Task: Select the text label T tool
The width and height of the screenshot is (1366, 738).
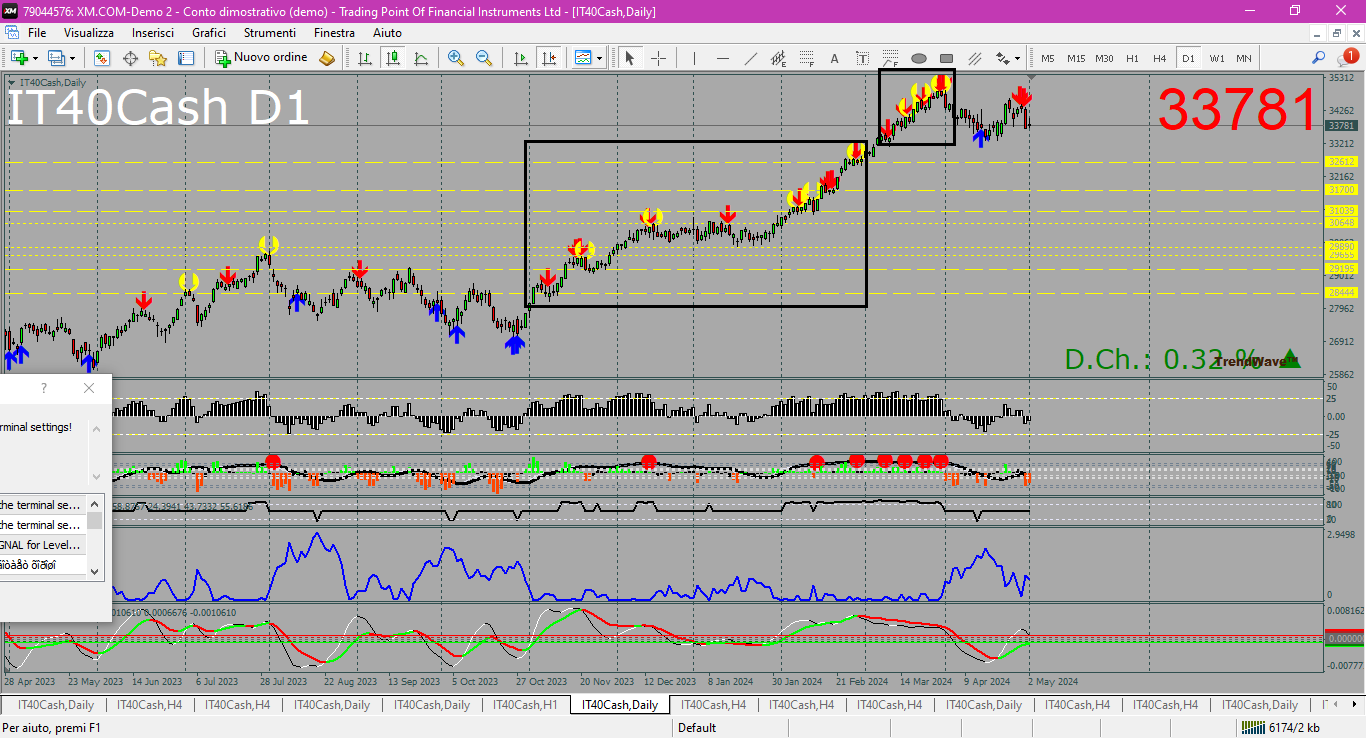Action: (x=863, y=58)
